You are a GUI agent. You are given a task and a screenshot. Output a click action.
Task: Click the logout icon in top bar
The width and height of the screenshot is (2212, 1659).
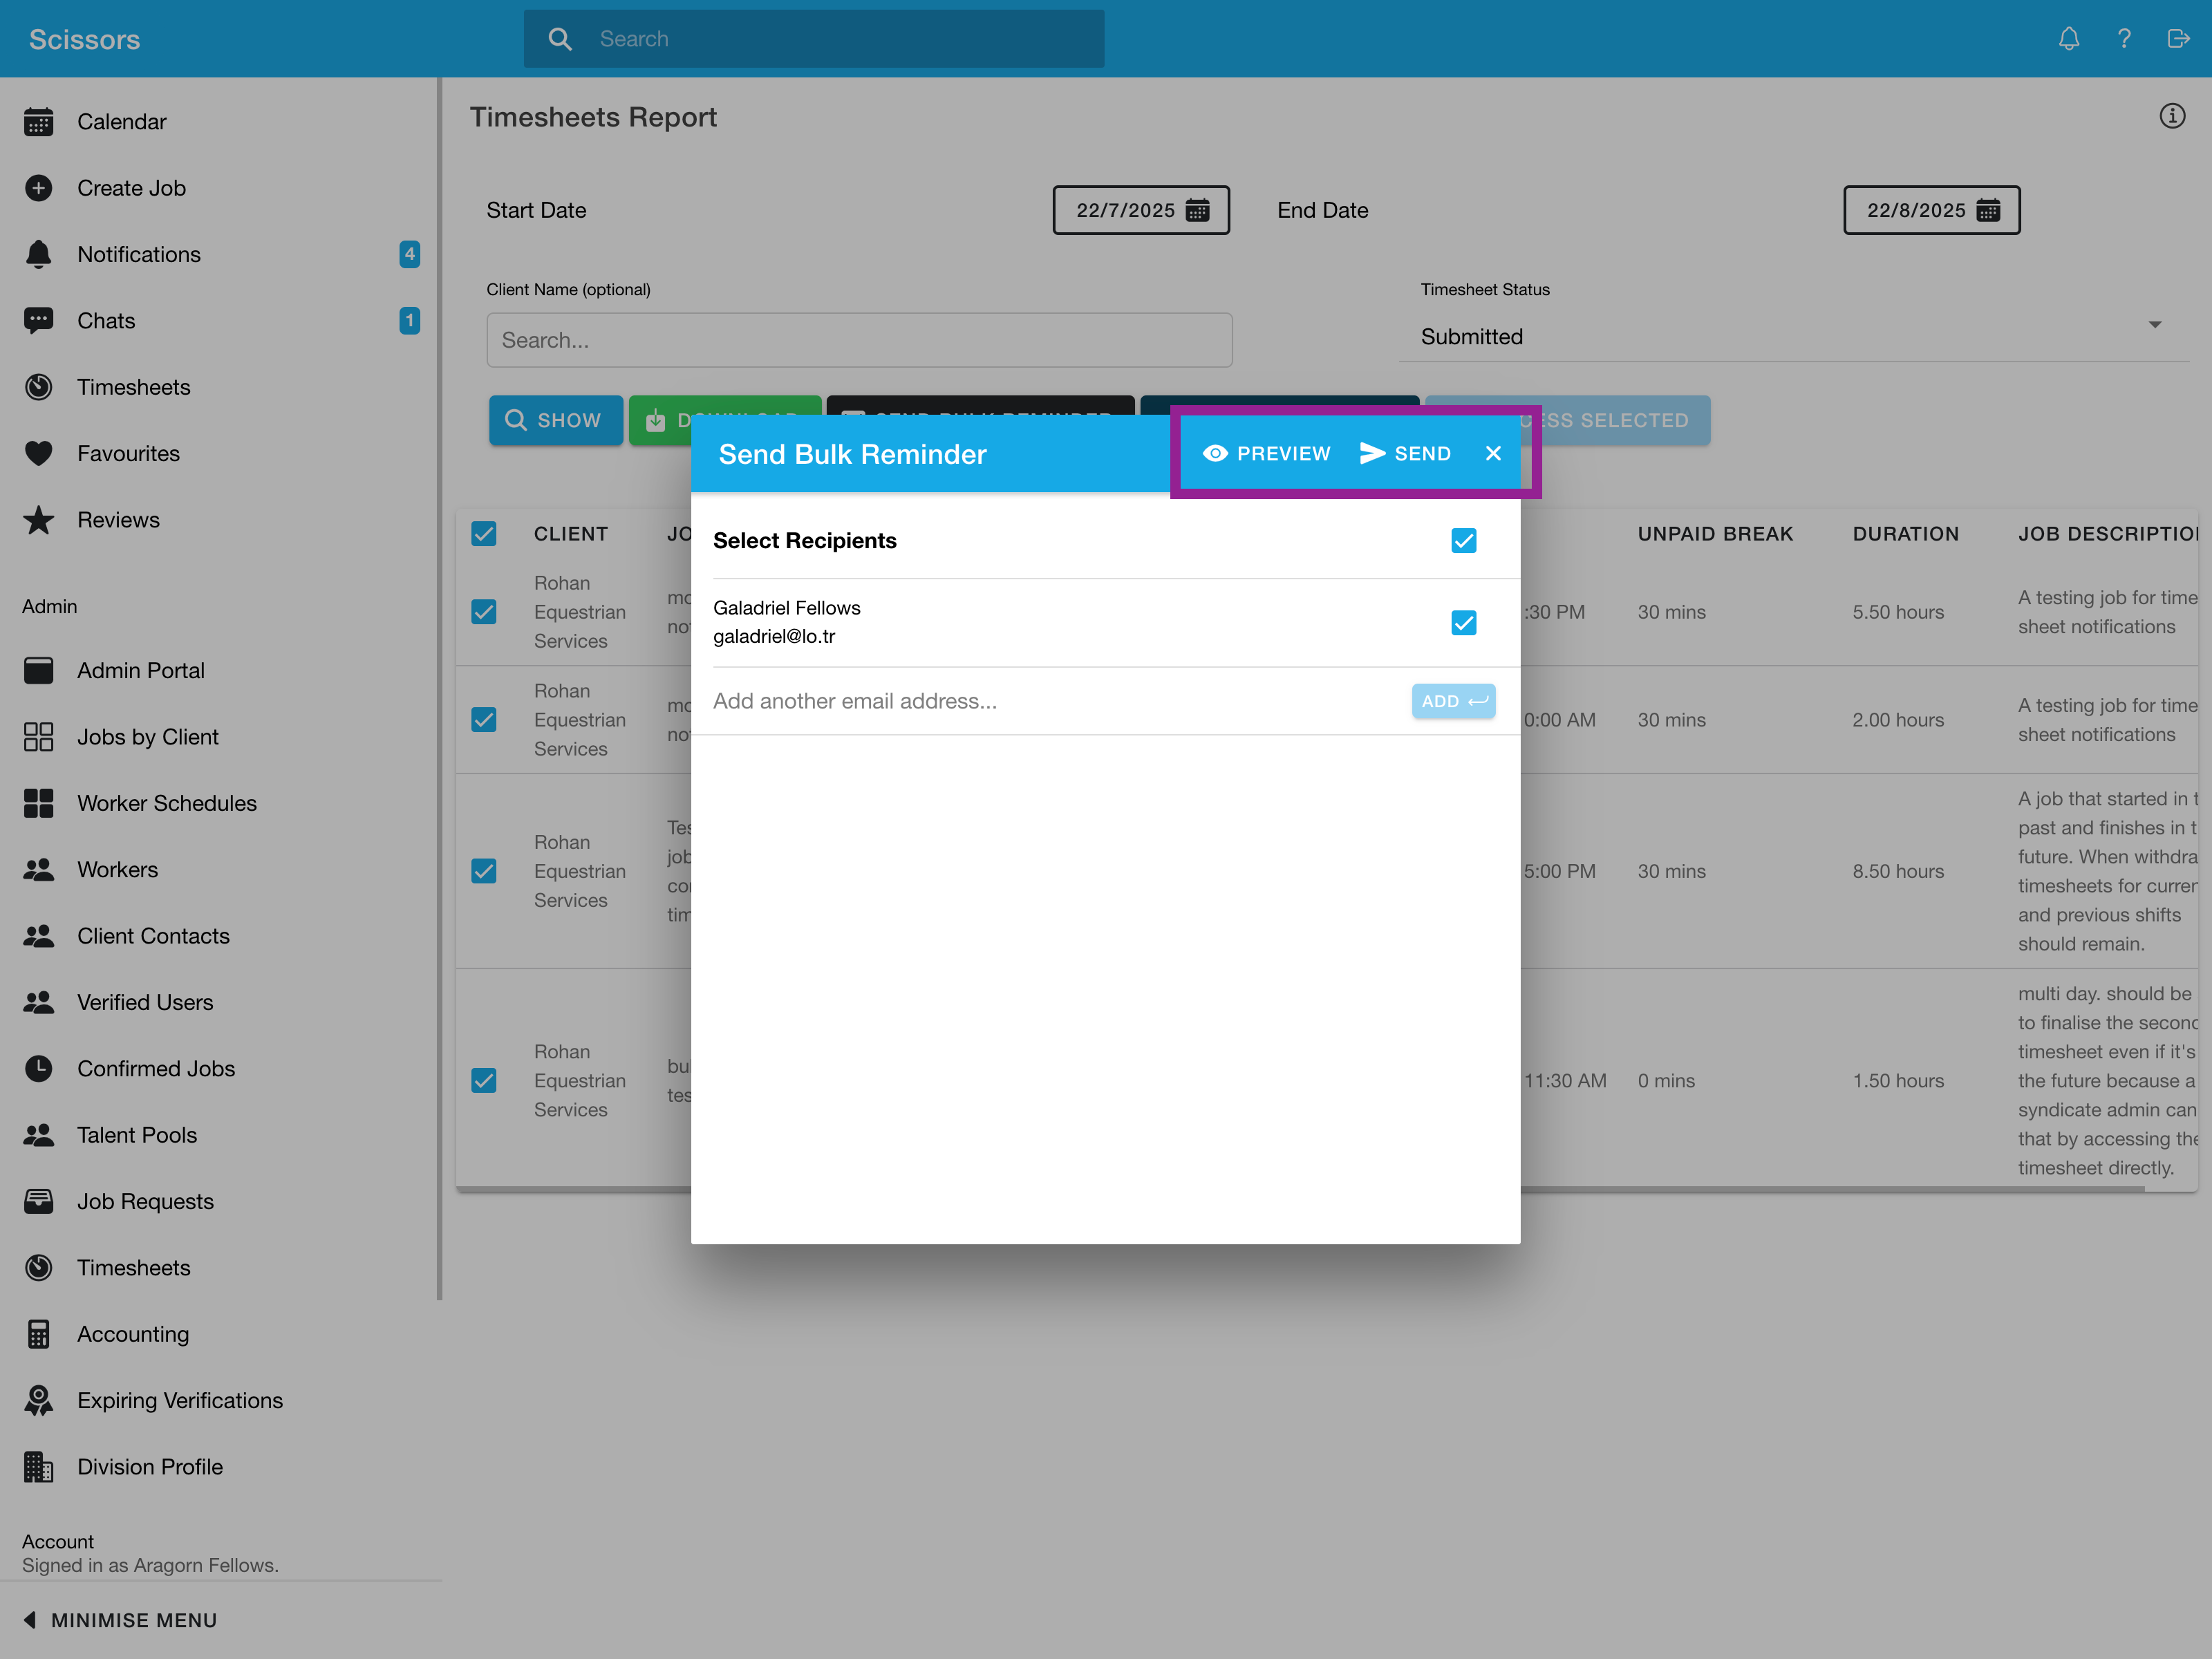tap(2177, 39)
